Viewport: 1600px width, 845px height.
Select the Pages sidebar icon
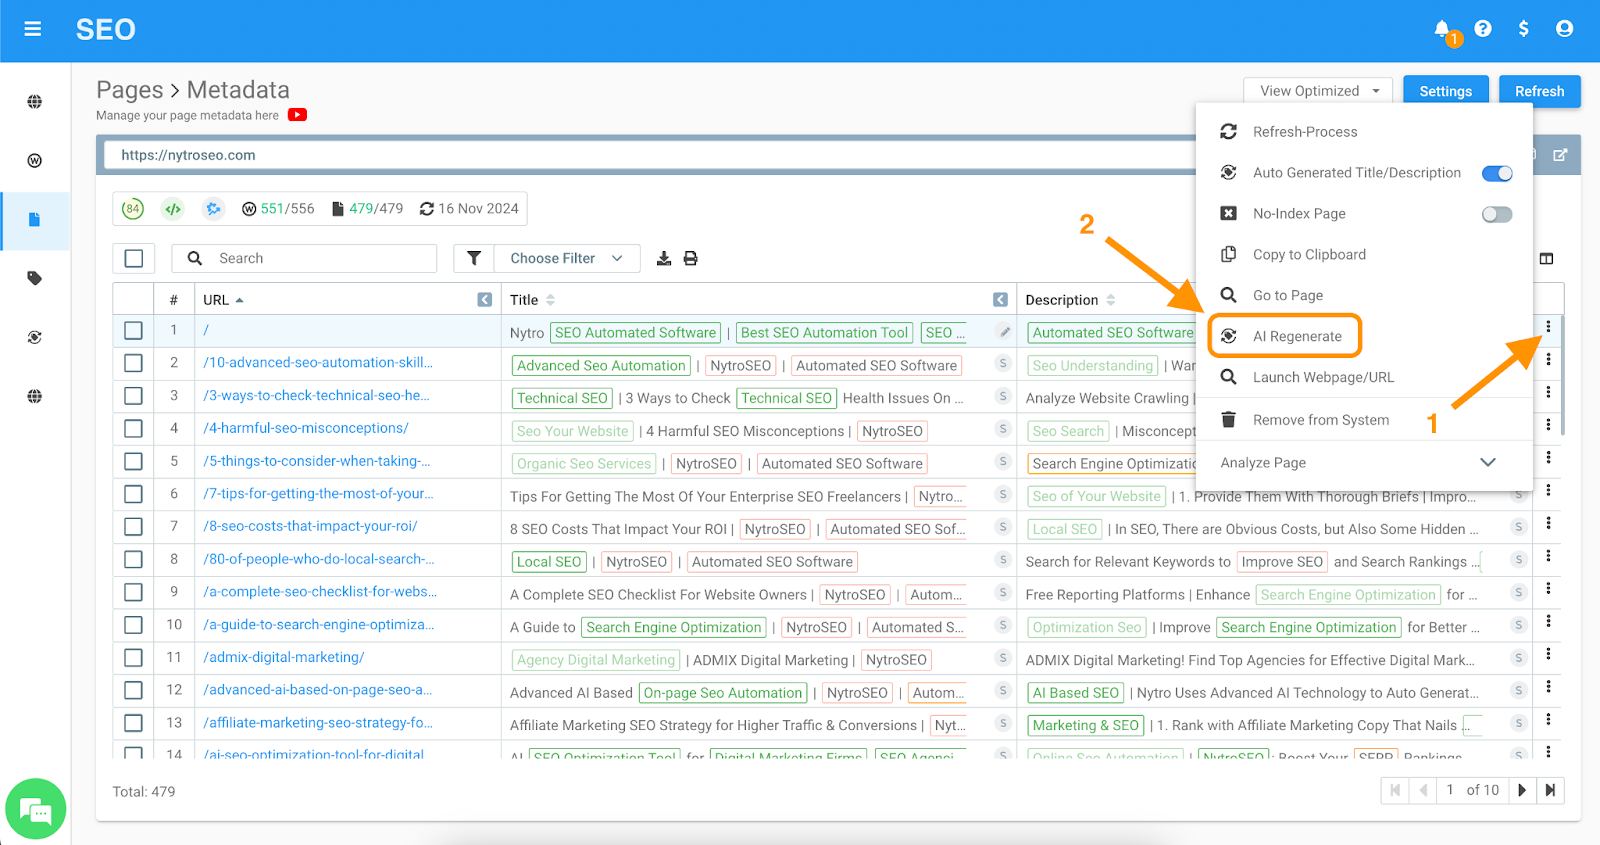[35, 219]
